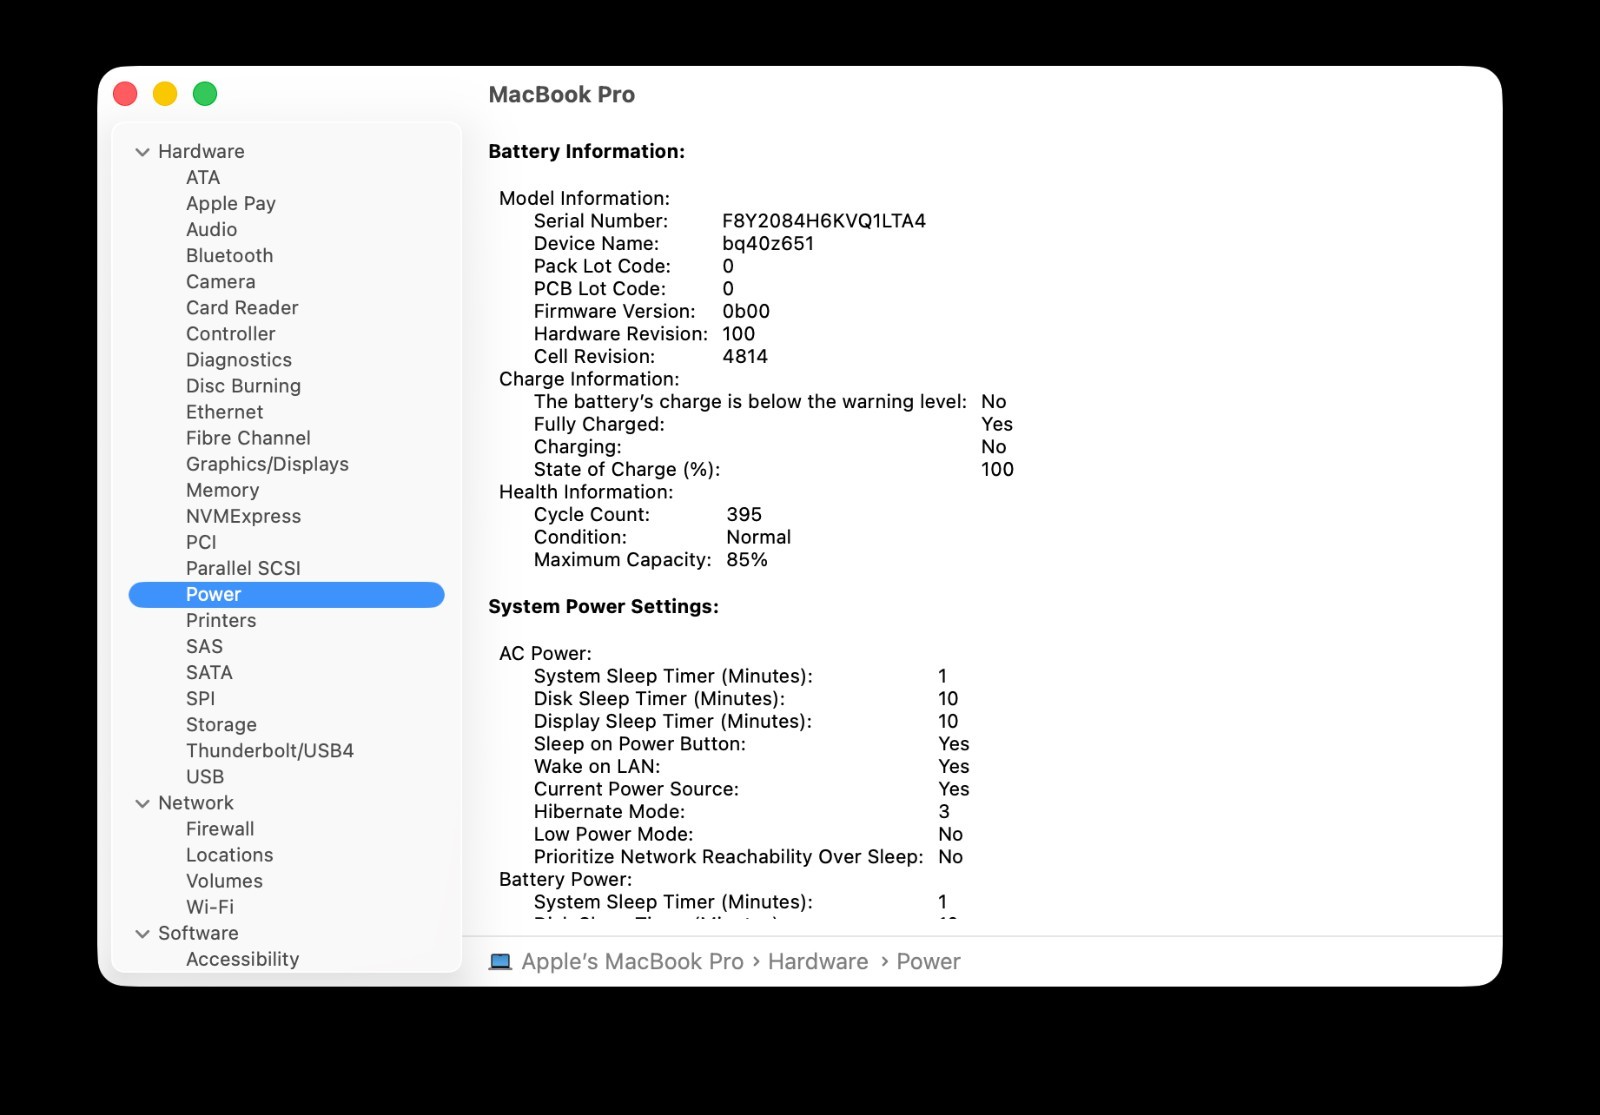
Task: Click serial number F8Y2084H6KVQ1LTA4
Action: tap(824, 220)
